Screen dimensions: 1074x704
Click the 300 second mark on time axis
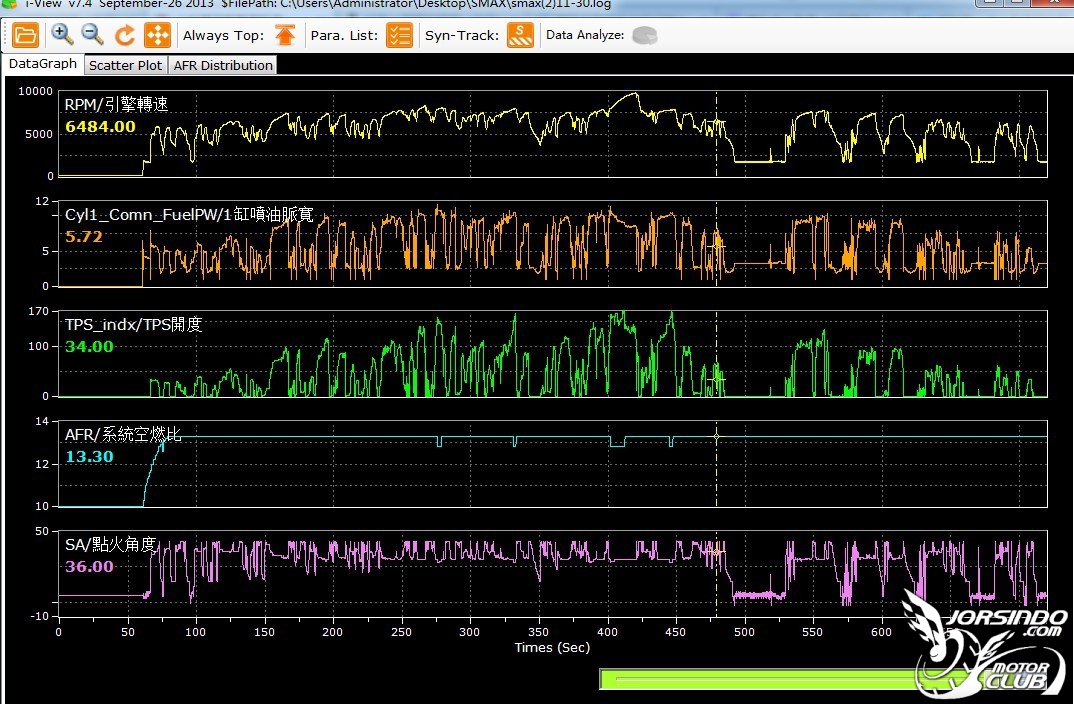469,632
